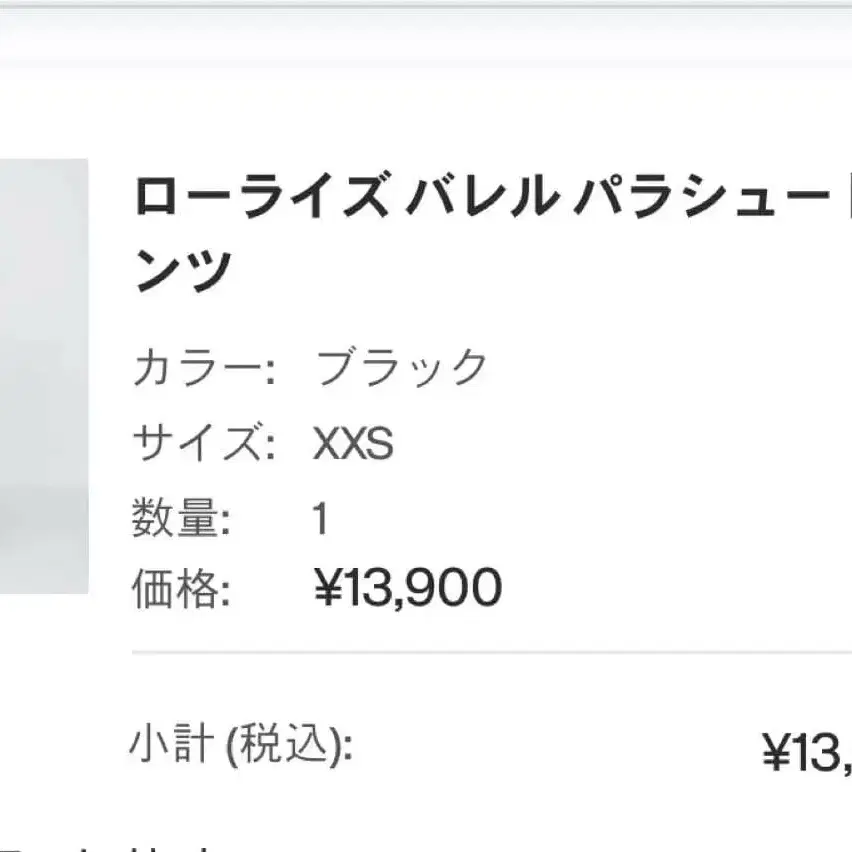Select the XXS size value
This screenshot has width=852, height=852.
tap(353, 444)
